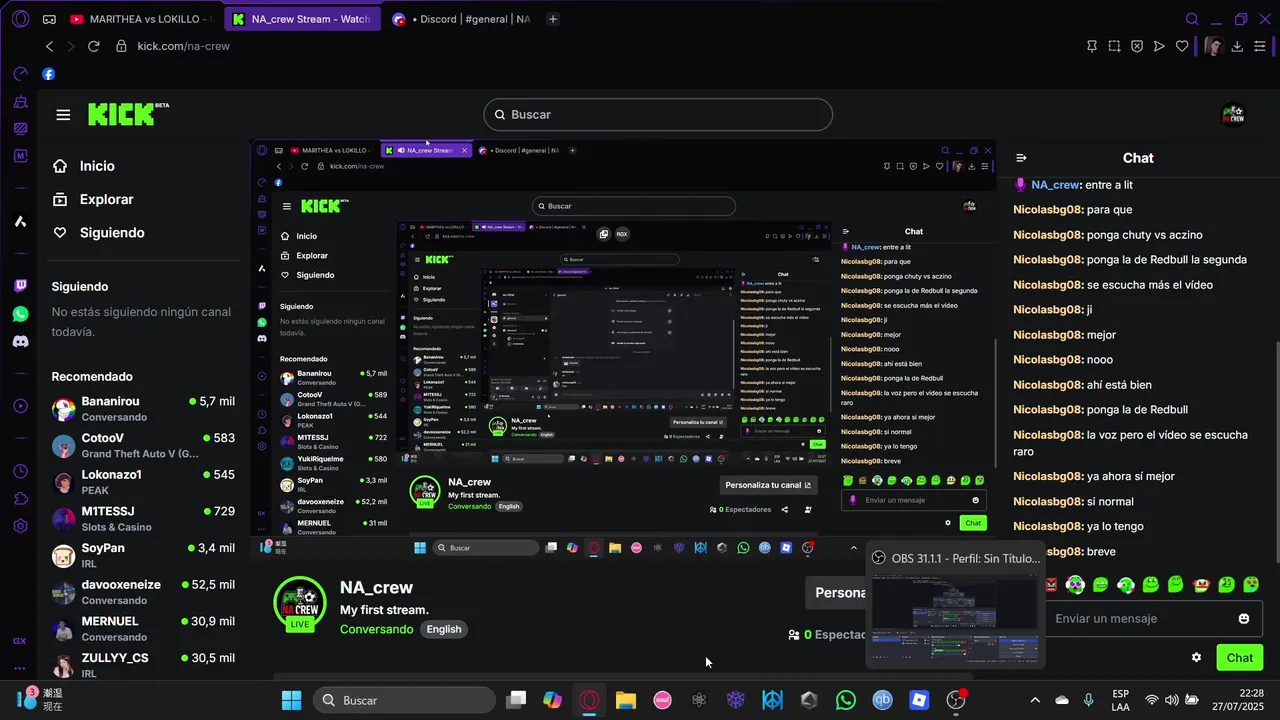The image size is (1280, 720).
Task: Open History clock icon in sidebar
Action: point(20,471)
